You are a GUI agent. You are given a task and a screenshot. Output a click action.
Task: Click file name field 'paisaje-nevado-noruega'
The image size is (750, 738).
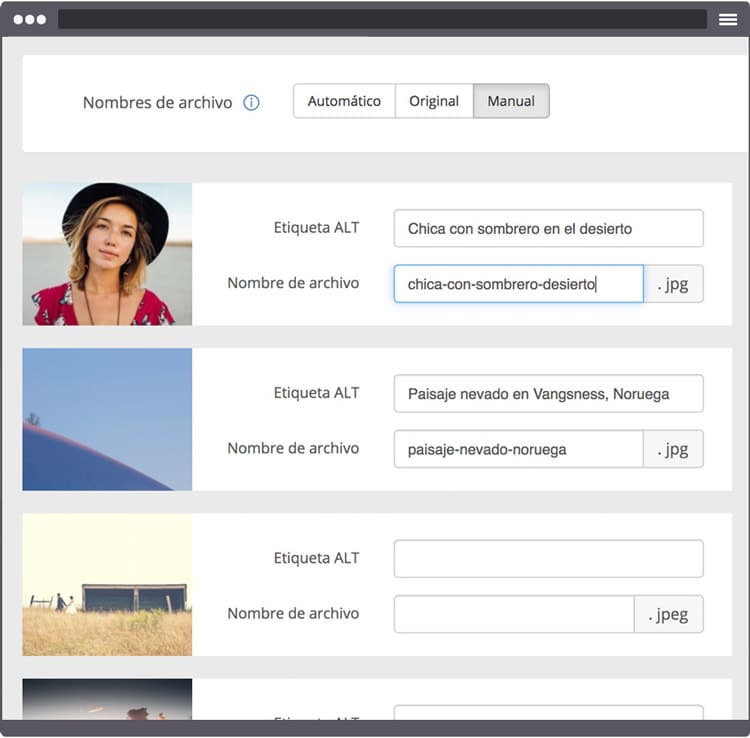point(518,449)
